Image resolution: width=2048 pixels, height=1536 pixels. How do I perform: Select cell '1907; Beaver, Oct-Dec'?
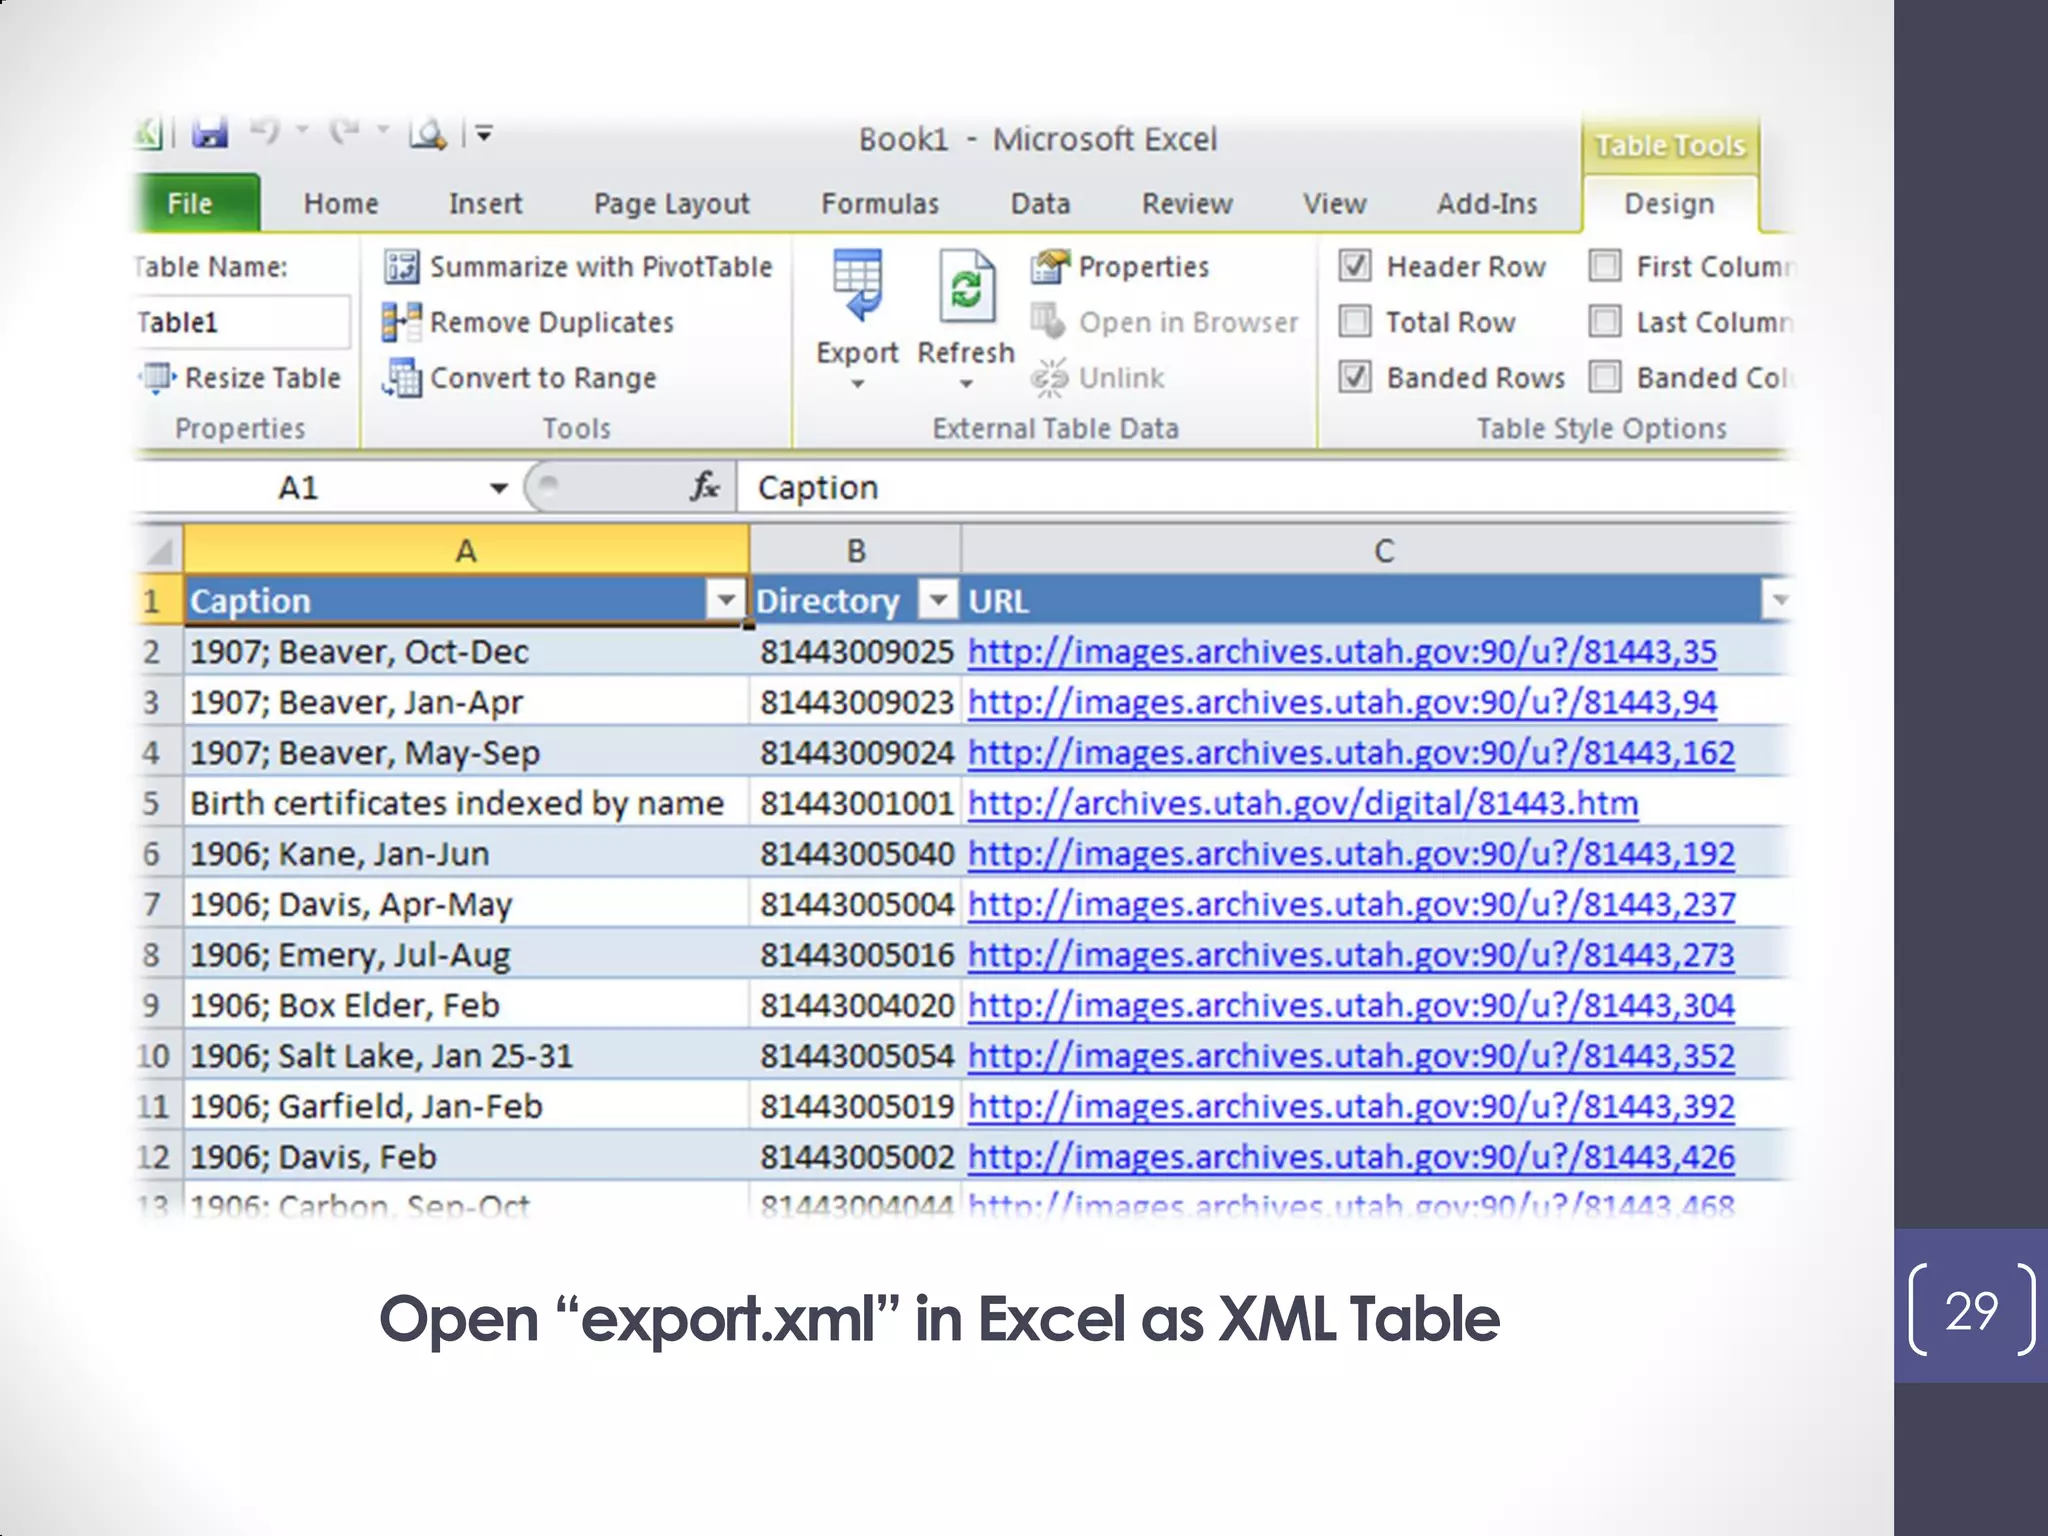[466, 652]
